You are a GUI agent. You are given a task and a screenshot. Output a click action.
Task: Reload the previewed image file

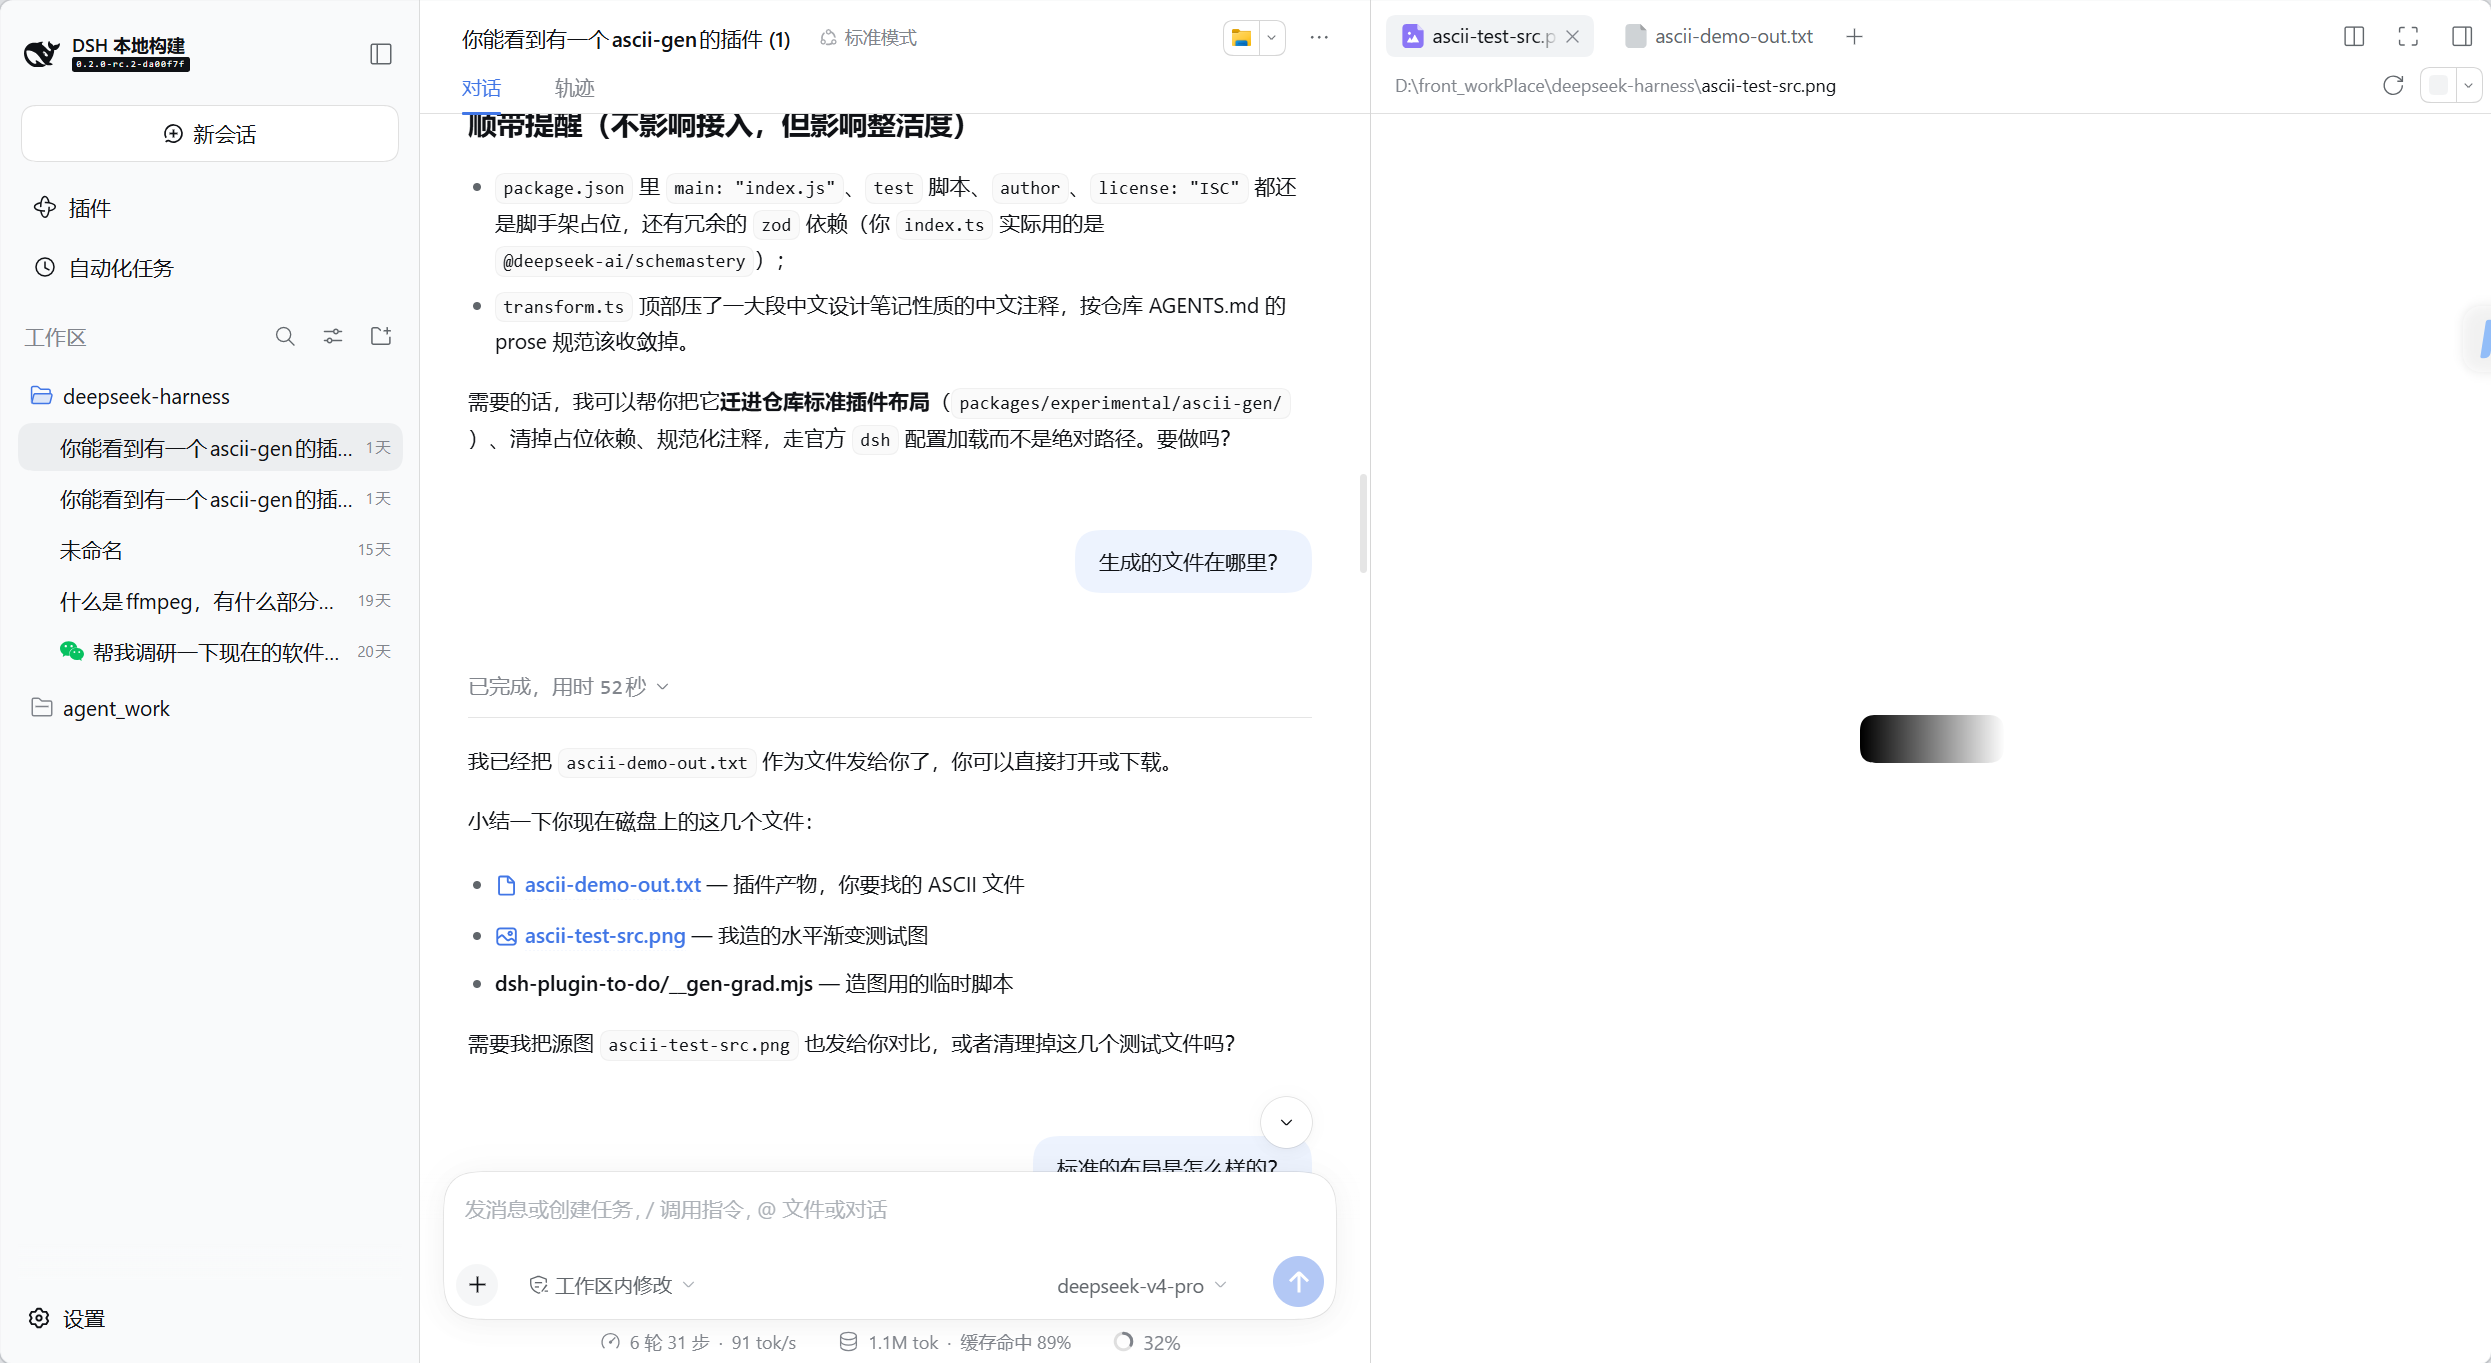tap(2392, 86)
